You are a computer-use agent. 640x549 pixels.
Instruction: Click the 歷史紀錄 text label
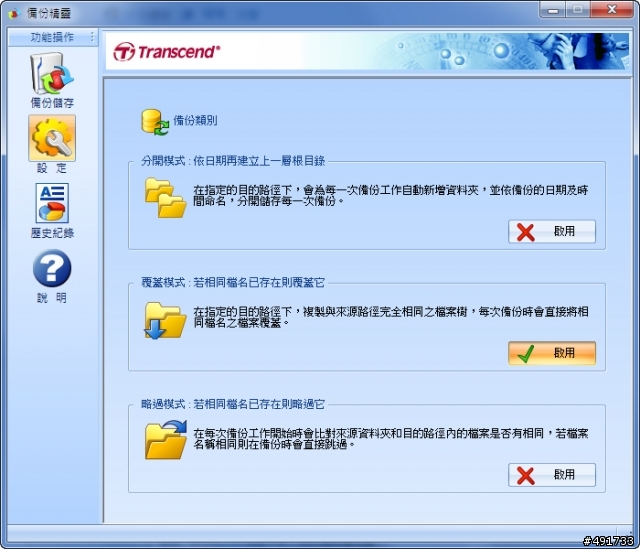tap(52, 233)
